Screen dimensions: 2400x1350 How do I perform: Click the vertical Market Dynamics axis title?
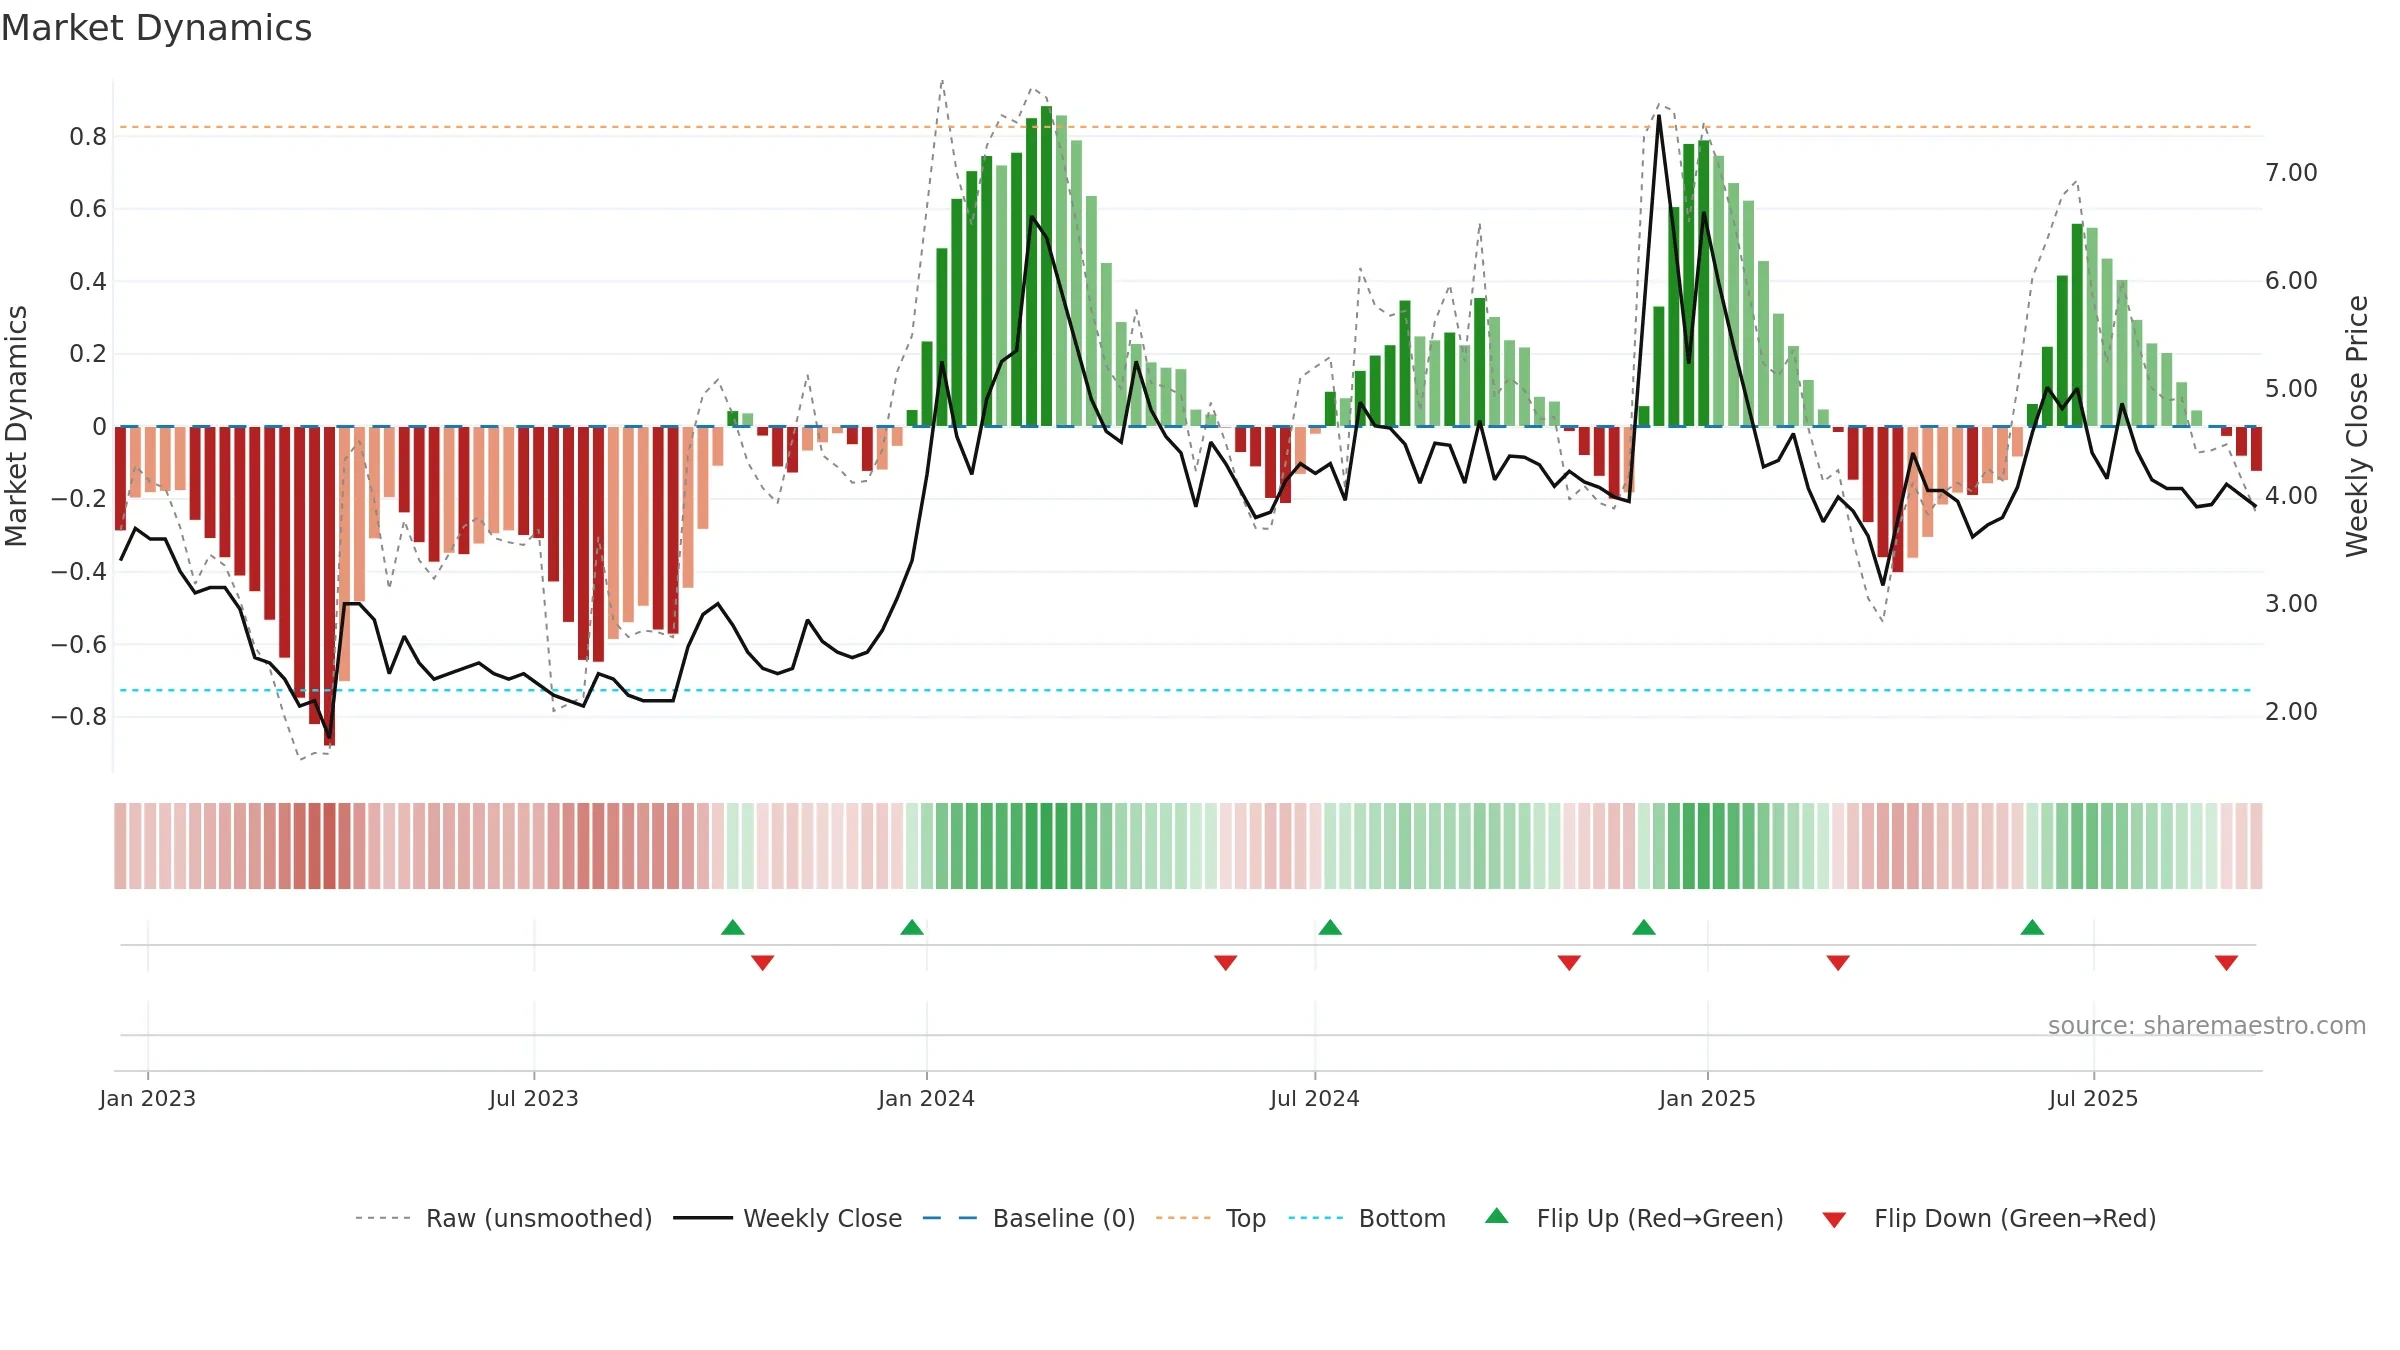pos(16,426)
